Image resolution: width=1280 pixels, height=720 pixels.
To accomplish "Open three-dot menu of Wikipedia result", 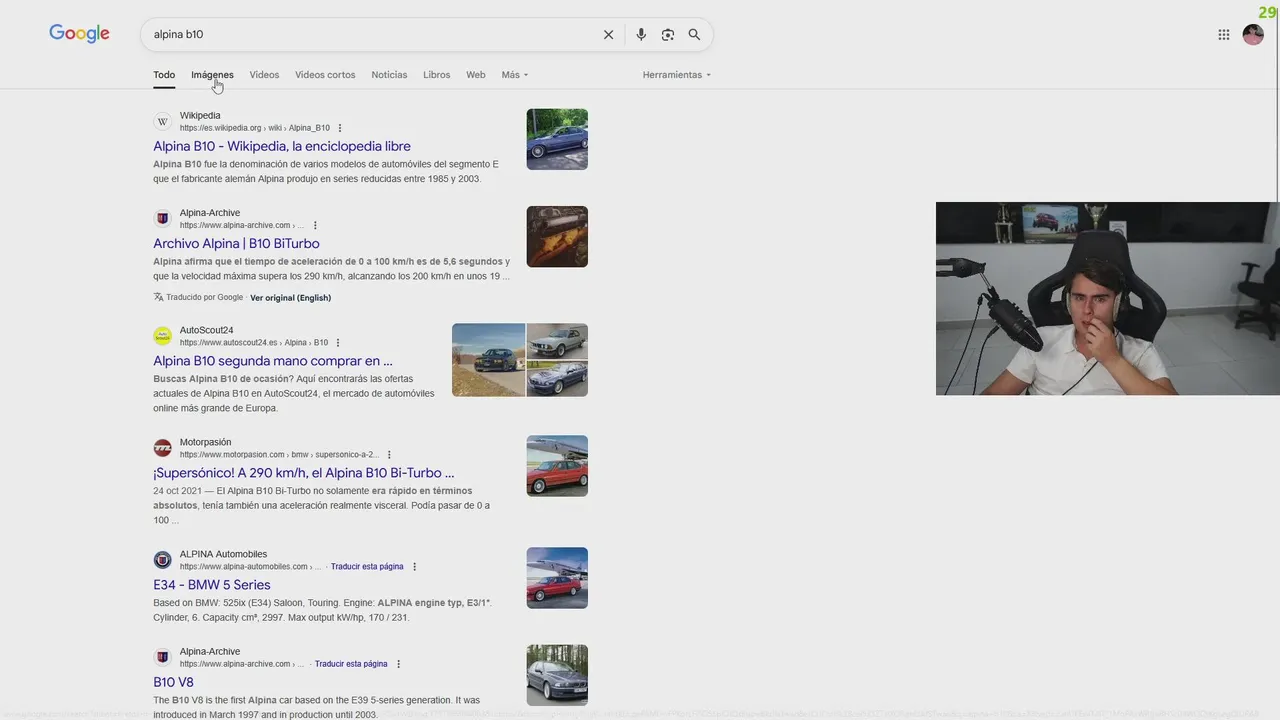I will [340, 128].
